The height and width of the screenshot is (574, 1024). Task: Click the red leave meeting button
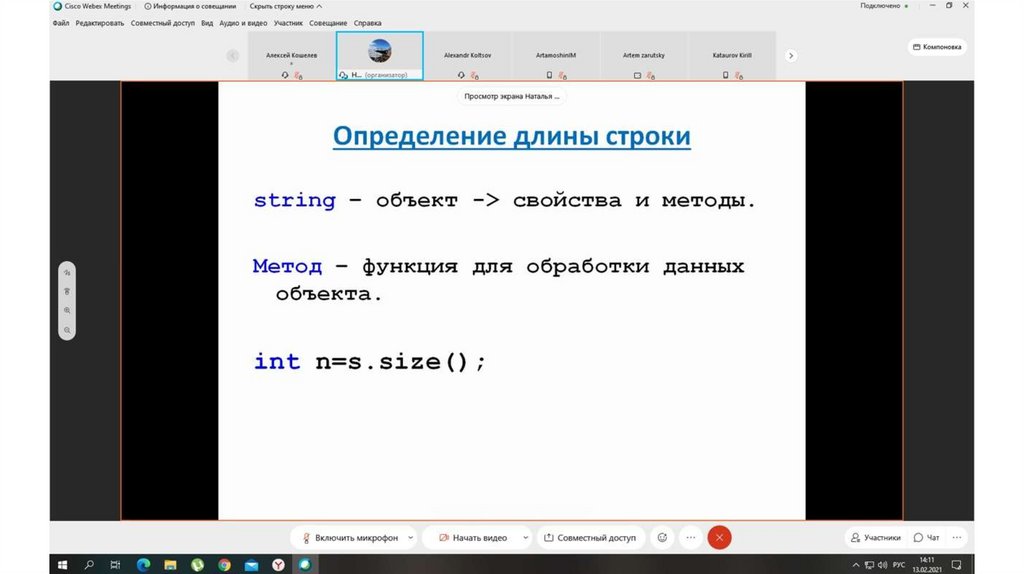(x=720, y=537)
